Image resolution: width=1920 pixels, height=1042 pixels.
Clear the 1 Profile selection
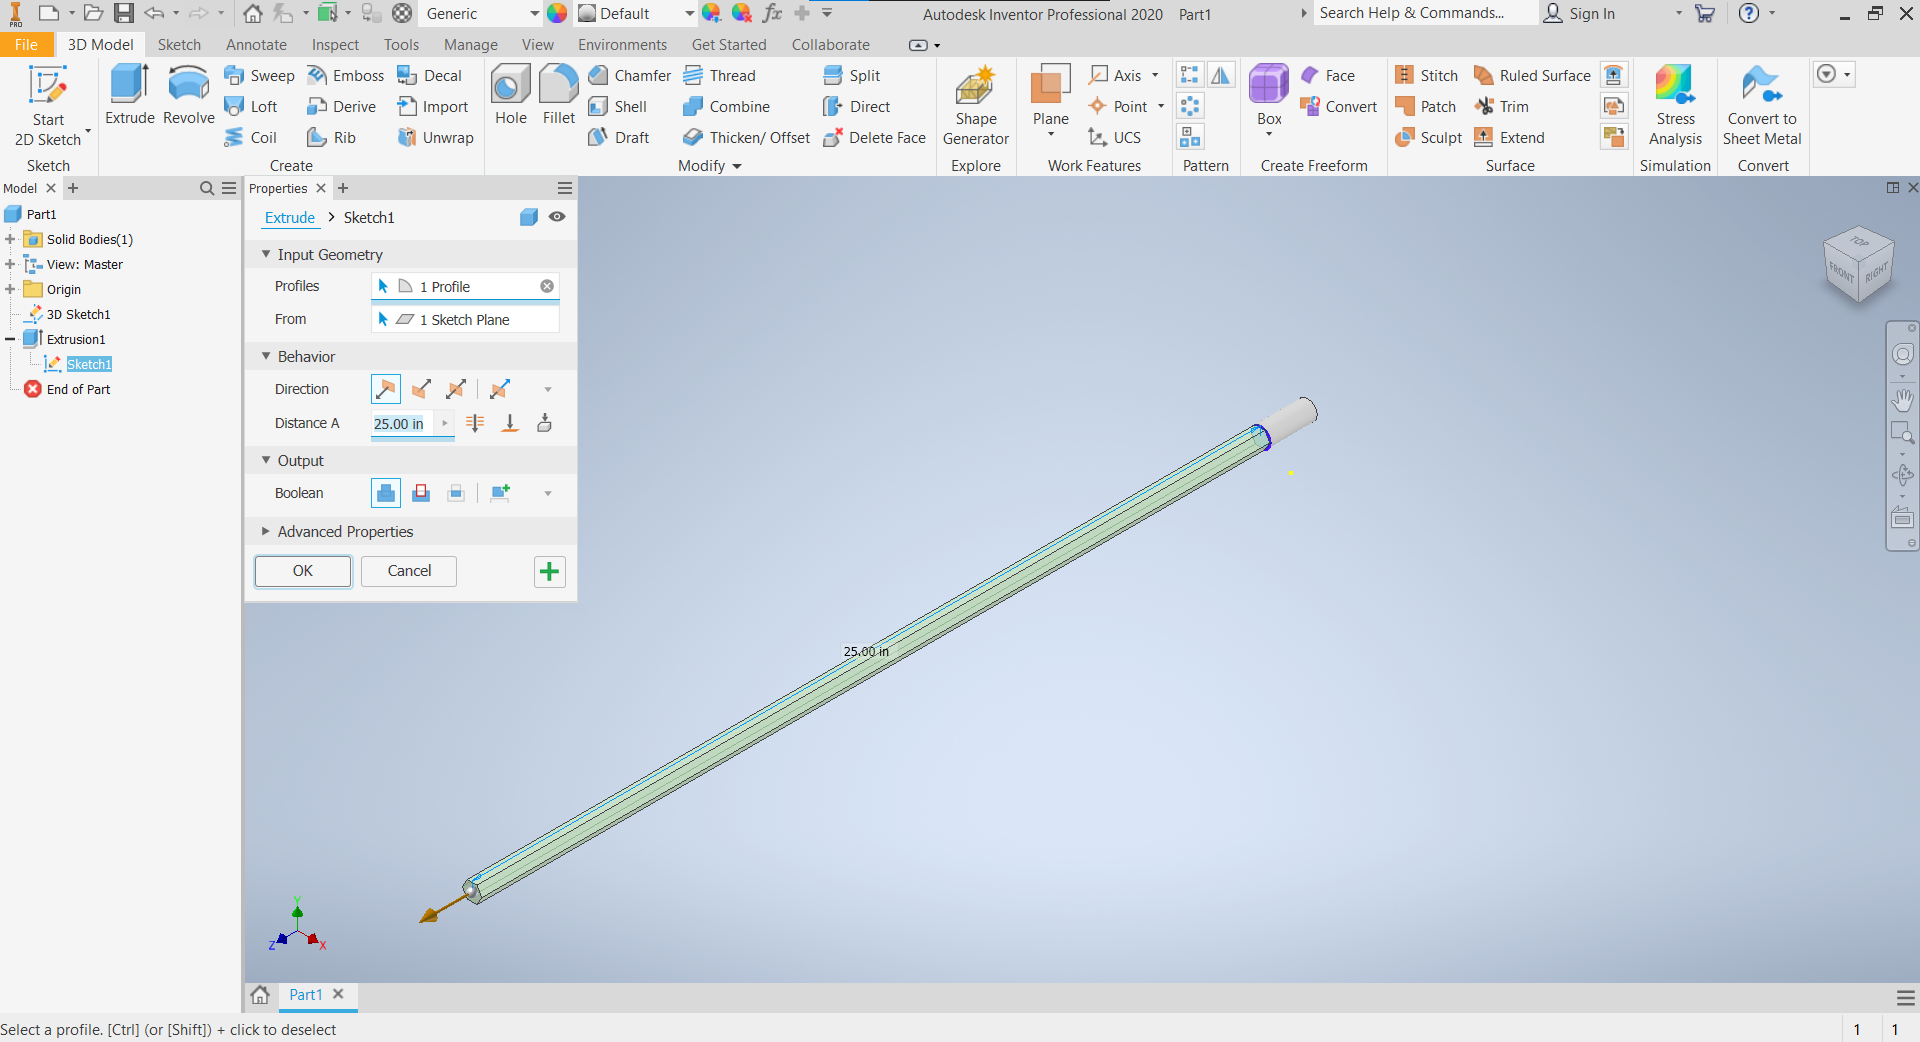547,286
